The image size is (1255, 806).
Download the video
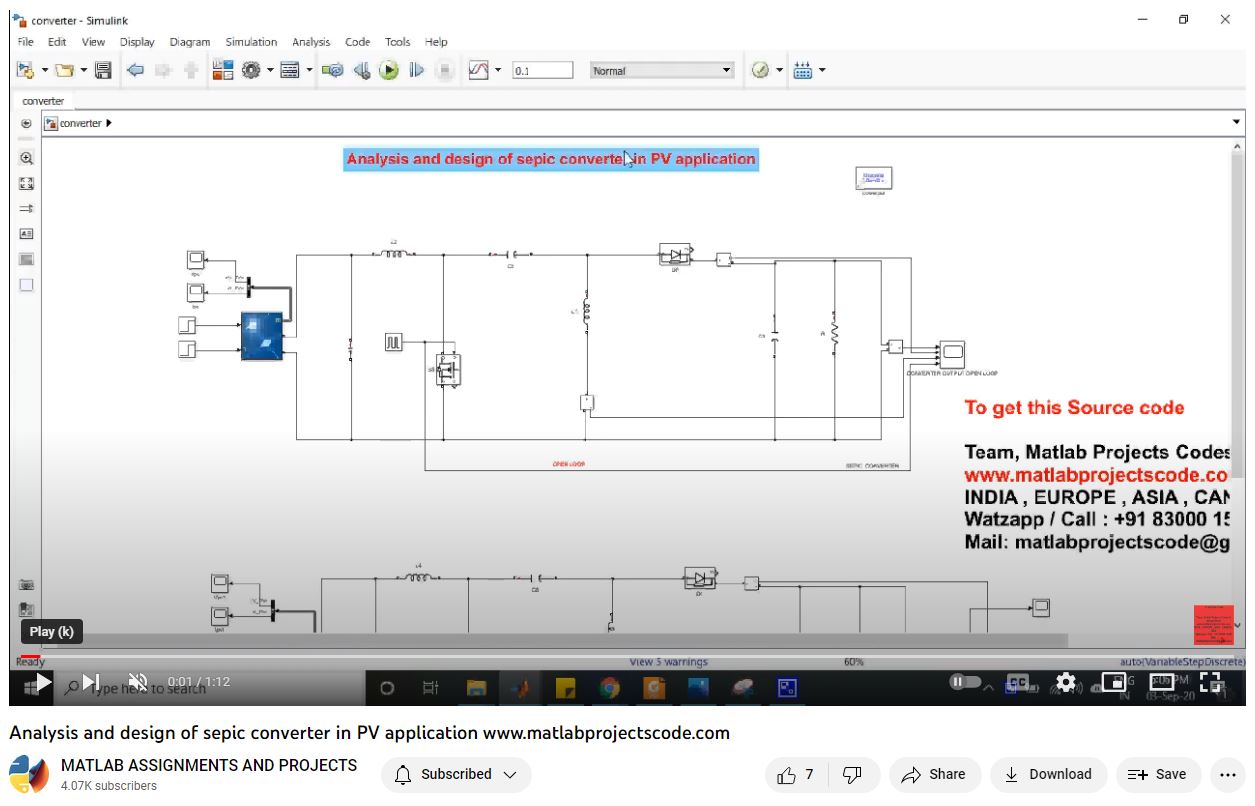tap(1048, 774)
